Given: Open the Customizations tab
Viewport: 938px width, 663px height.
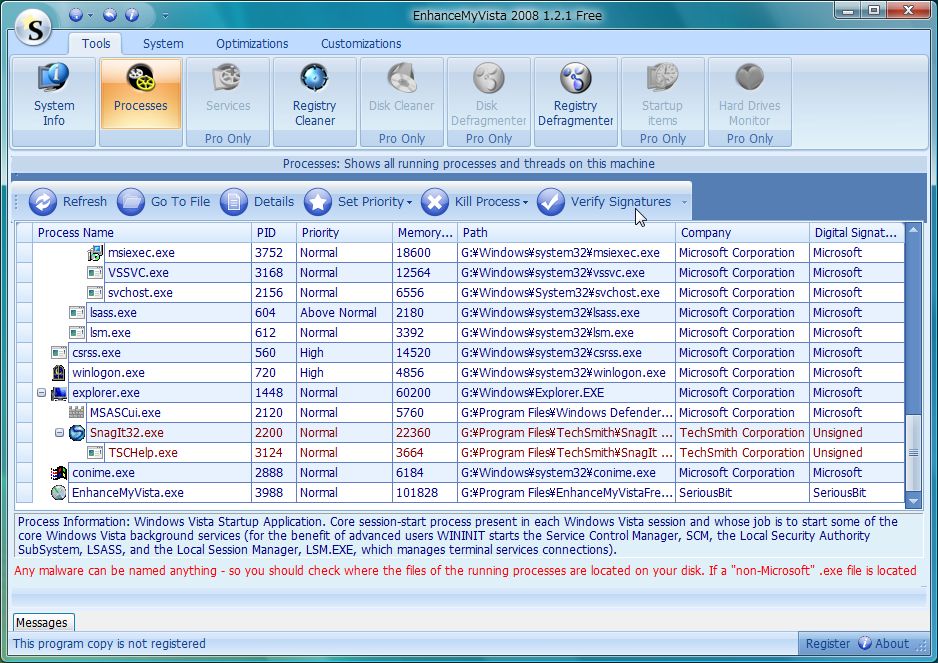Looking at the screenshot, I should [x=361, y=44].
